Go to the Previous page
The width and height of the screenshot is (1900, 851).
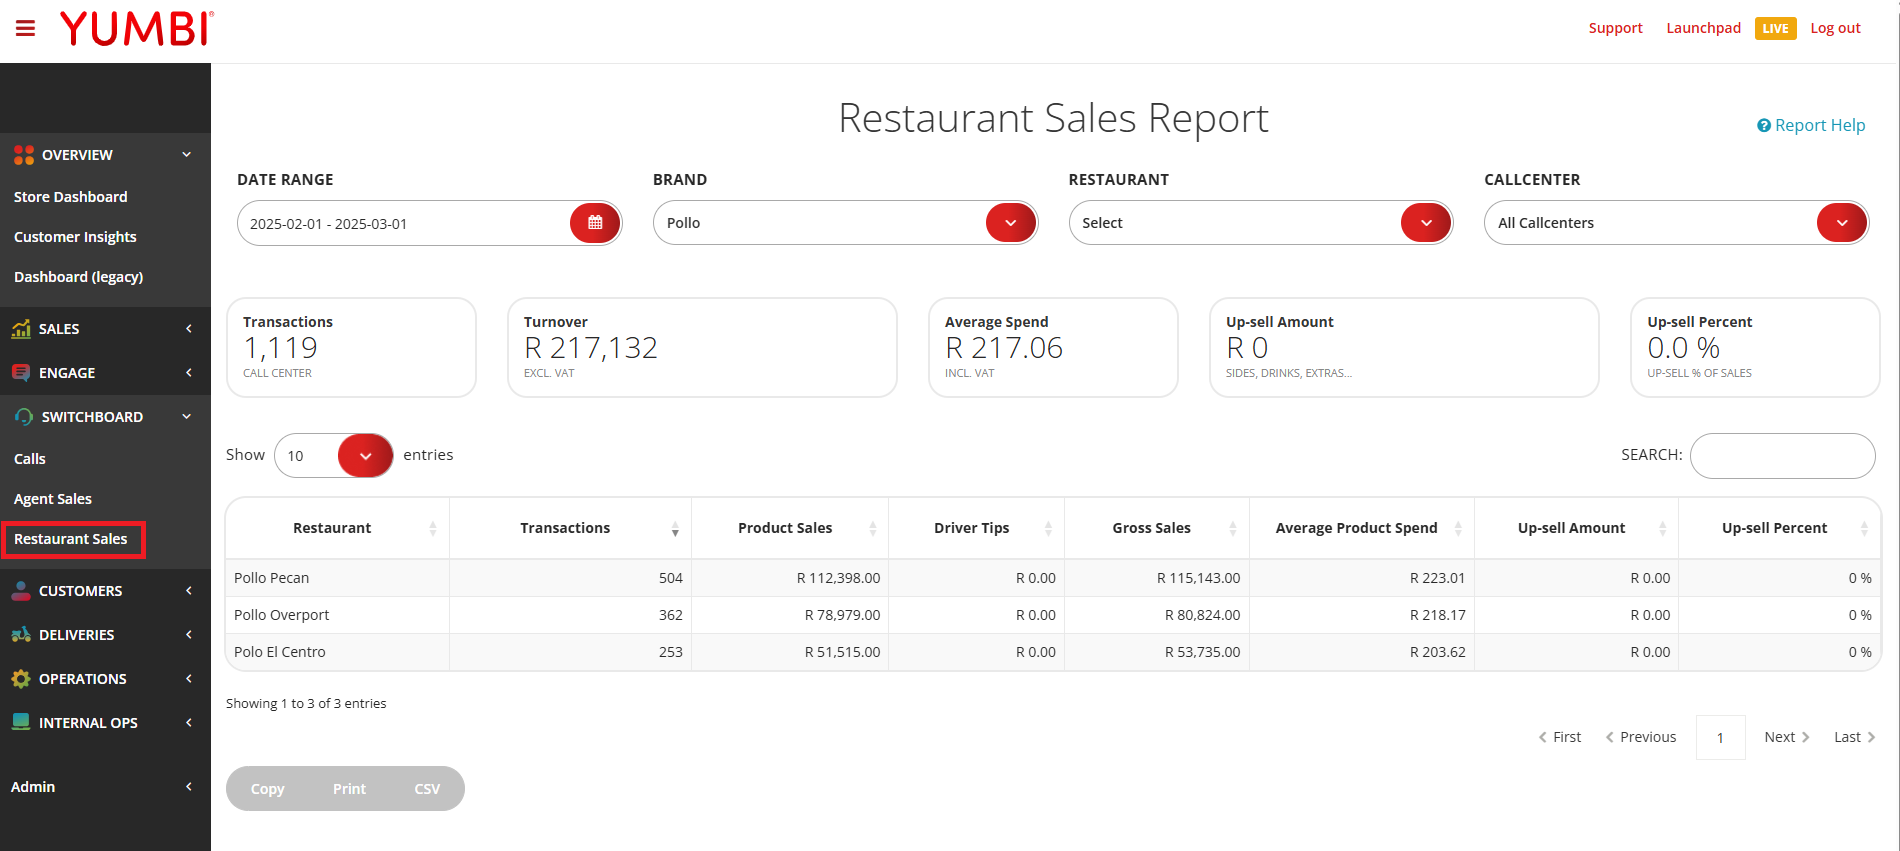(x=1641, y=737)
